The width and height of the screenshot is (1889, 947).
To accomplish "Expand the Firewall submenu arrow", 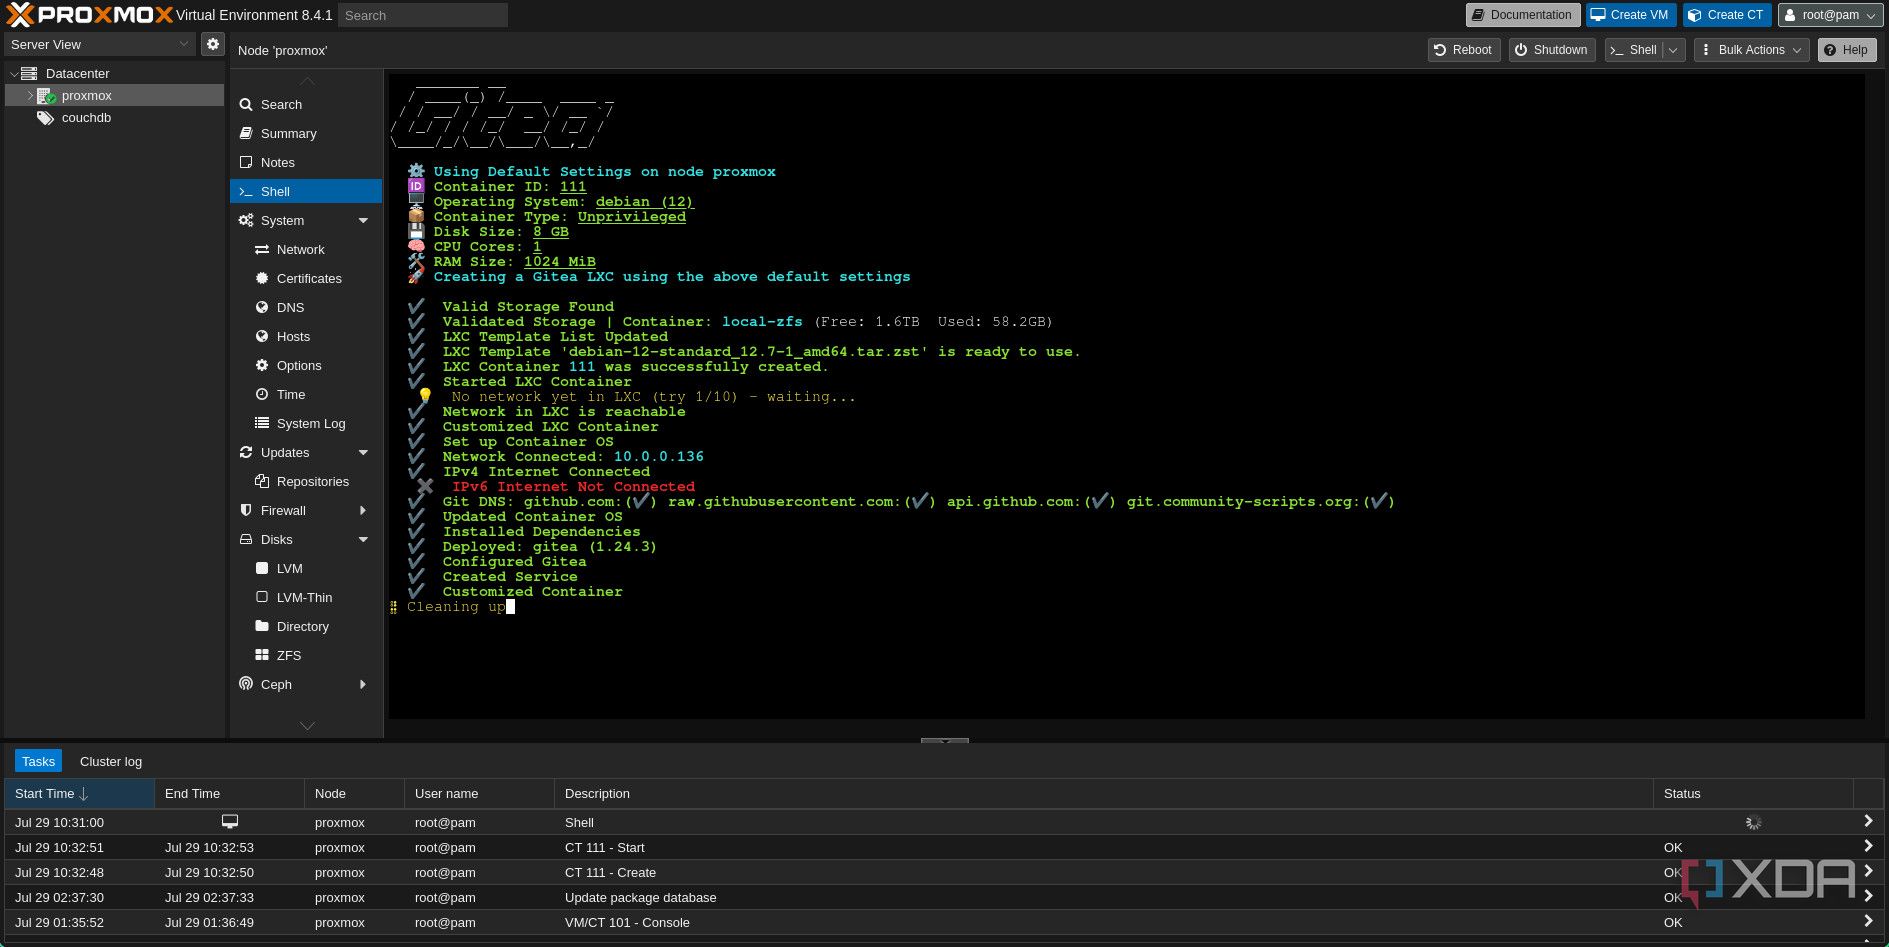I will [x=363, y=511].
